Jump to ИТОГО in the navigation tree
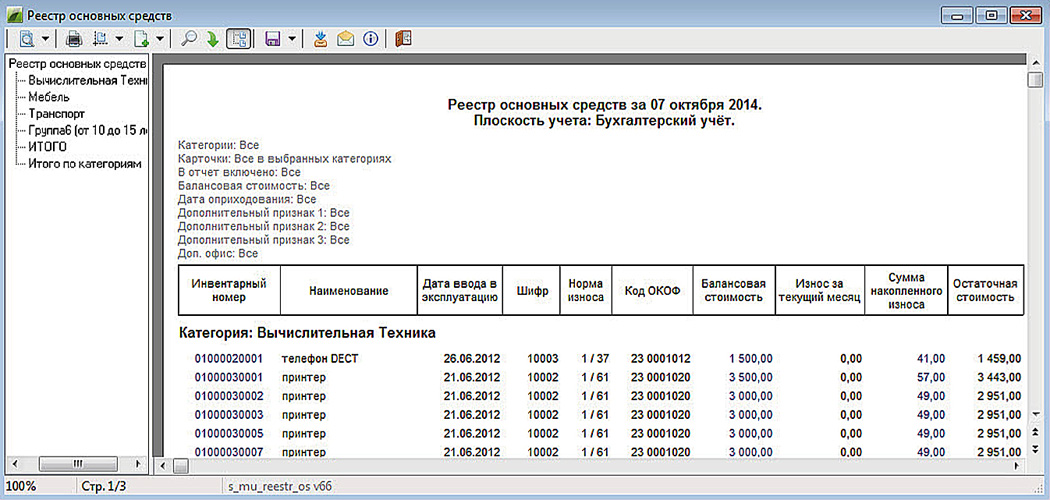The image size is (1050, 500). (48, 147)
